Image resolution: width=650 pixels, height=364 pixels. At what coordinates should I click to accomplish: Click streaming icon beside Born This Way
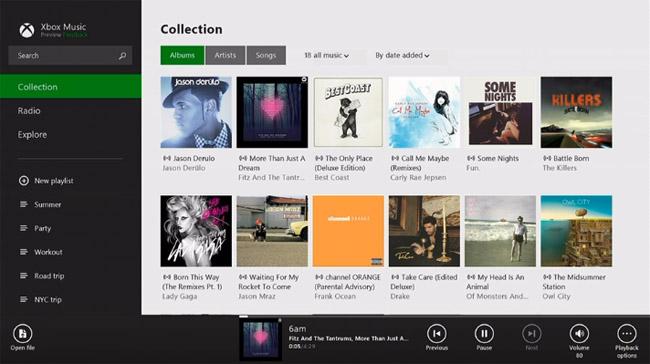click(167, 277)
